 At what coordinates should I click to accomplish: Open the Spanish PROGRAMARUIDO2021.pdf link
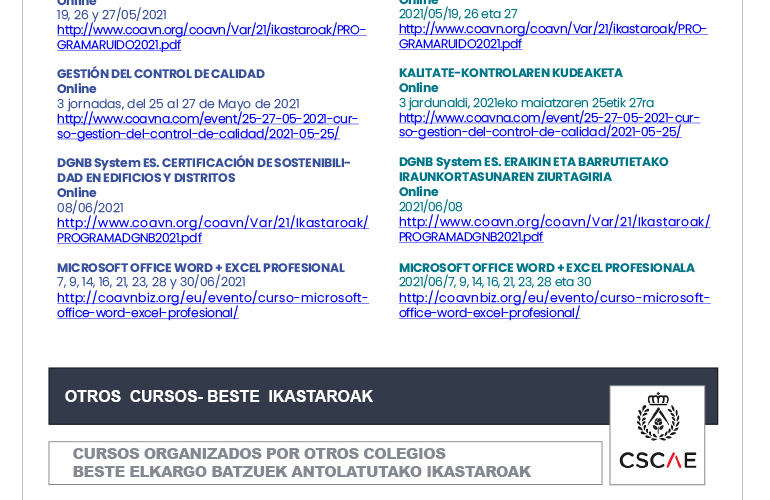coord(211,37)
